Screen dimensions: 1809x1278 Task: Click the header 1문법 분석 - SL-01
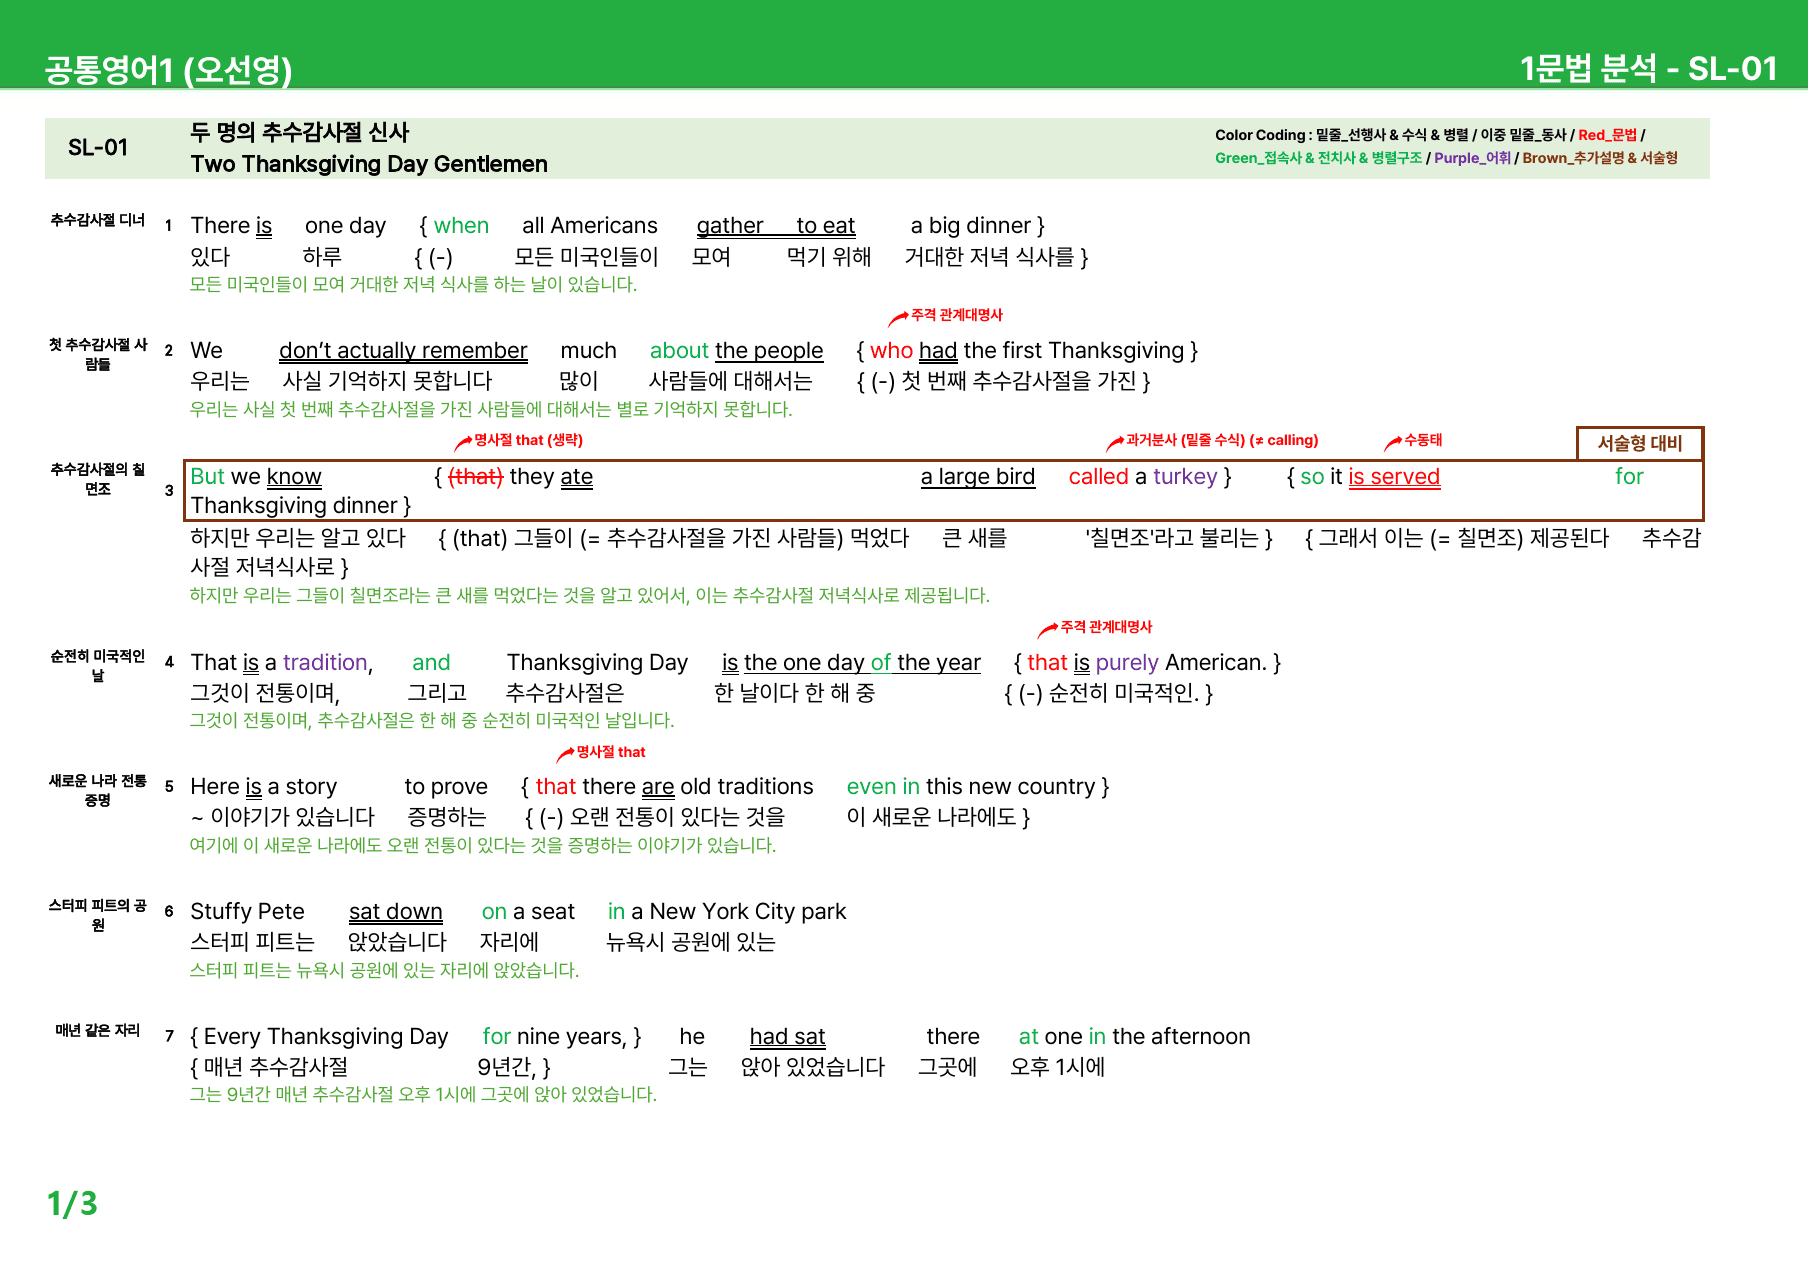pyautogui.click(x=1648, y=68)
